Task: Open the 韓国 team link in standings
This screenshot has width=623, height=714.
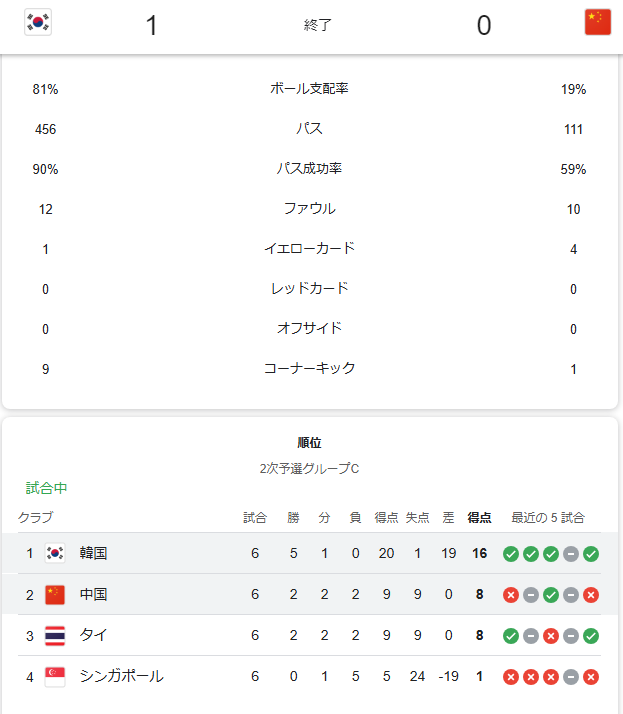Action: coord(94,553)
